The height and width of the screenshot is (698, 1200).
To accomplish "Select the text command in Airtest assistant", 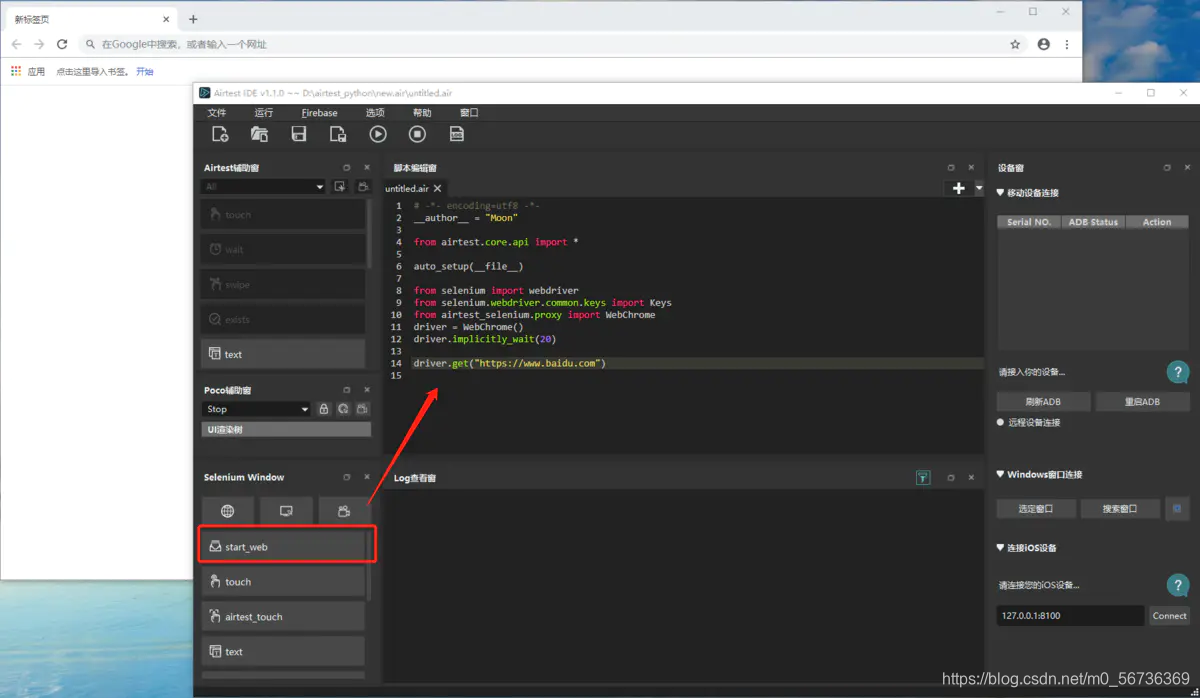I will [x=283, y=354].
